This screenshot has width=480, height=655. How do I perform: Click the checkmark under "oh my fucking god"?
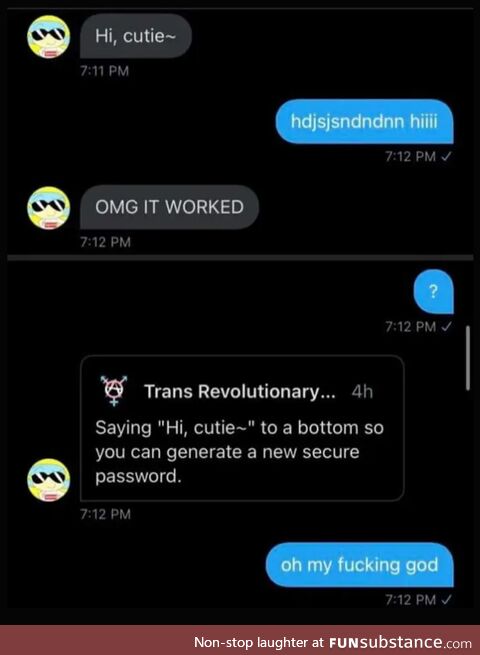446,600
